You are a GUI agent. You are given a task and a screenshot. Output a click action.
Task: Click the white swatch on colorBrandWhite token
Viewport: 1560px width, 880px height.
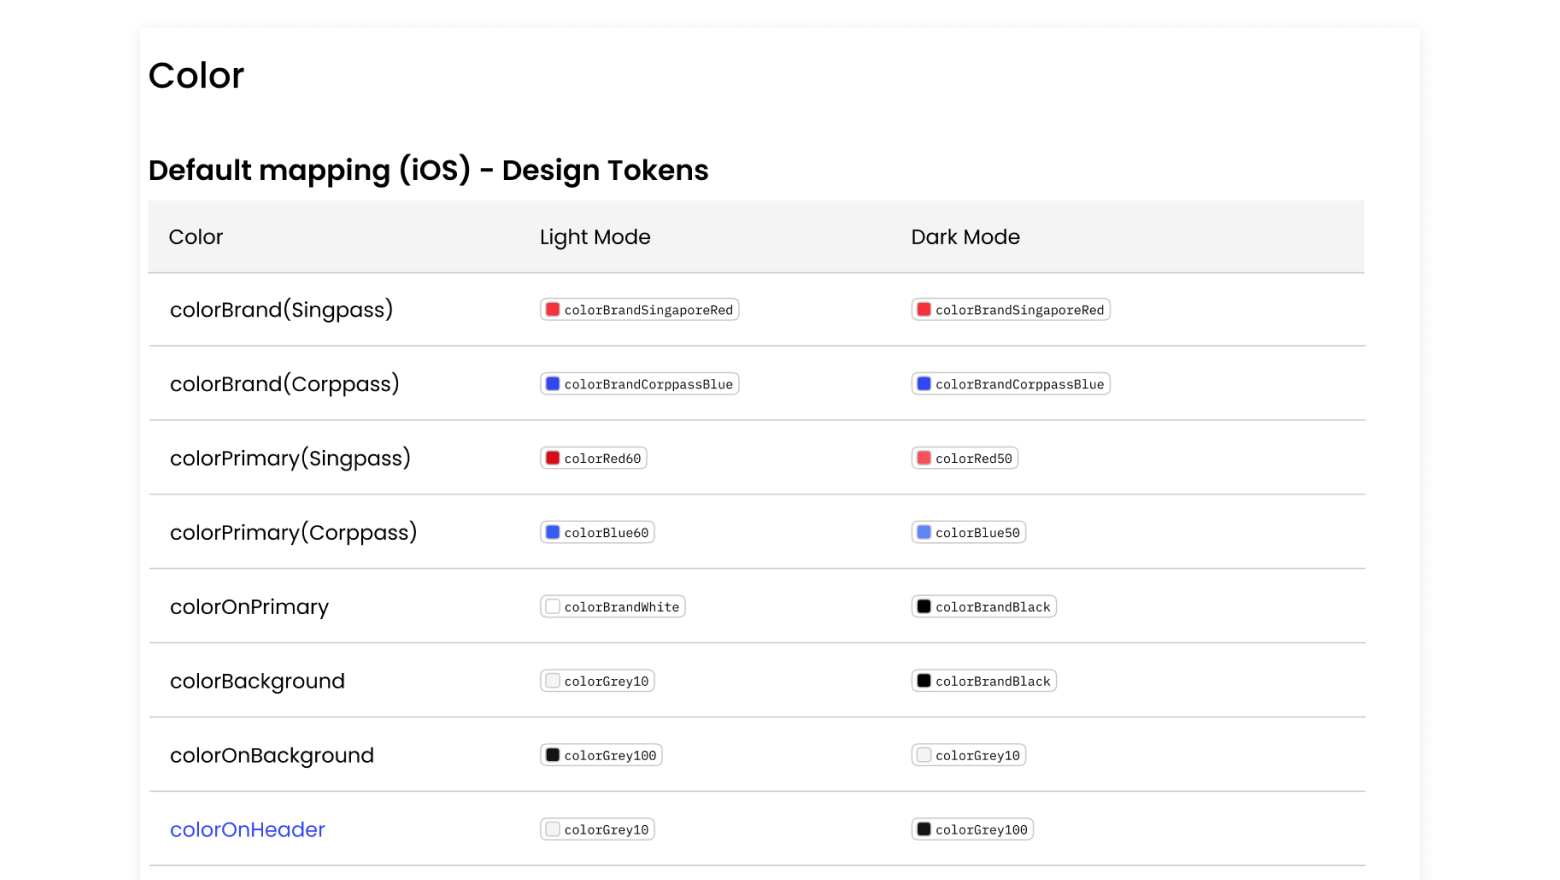552,606
